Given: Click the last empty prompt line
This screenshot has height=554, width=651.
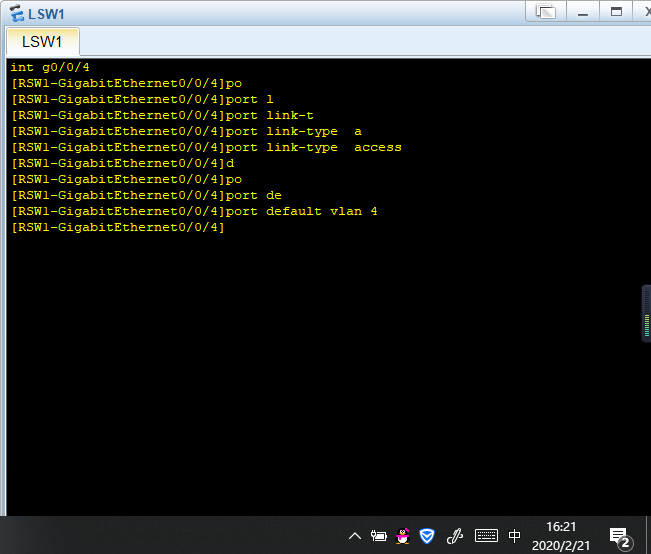Looking at the screenshot, I should (118, 227).
